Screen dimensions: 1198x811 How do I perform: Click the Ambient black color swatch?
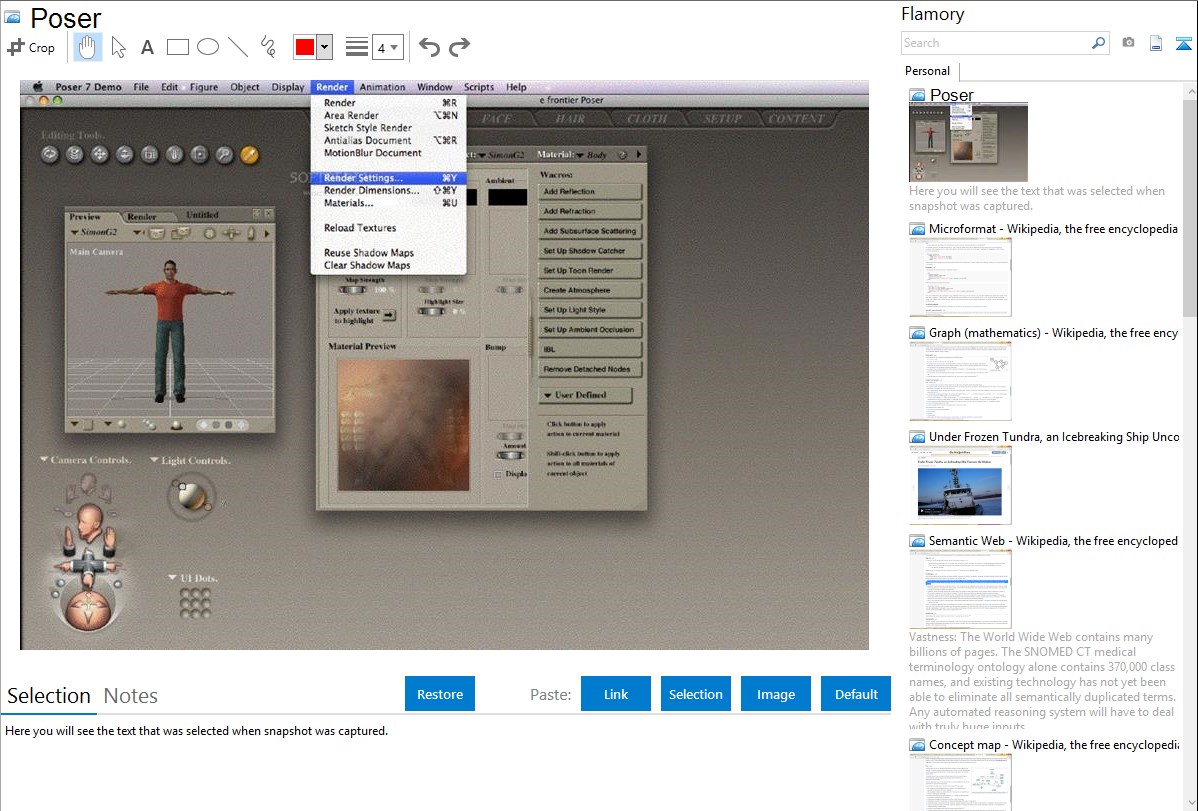click(x=507, y=197)
